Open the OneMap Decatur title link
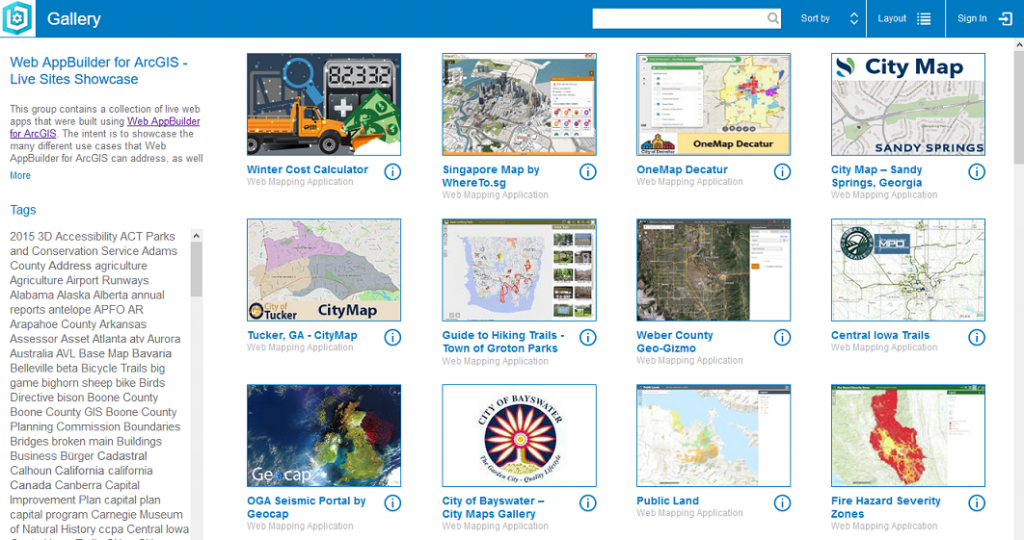Image resolution: width=1024 pixels, height=540 pixels. (682, 169)
